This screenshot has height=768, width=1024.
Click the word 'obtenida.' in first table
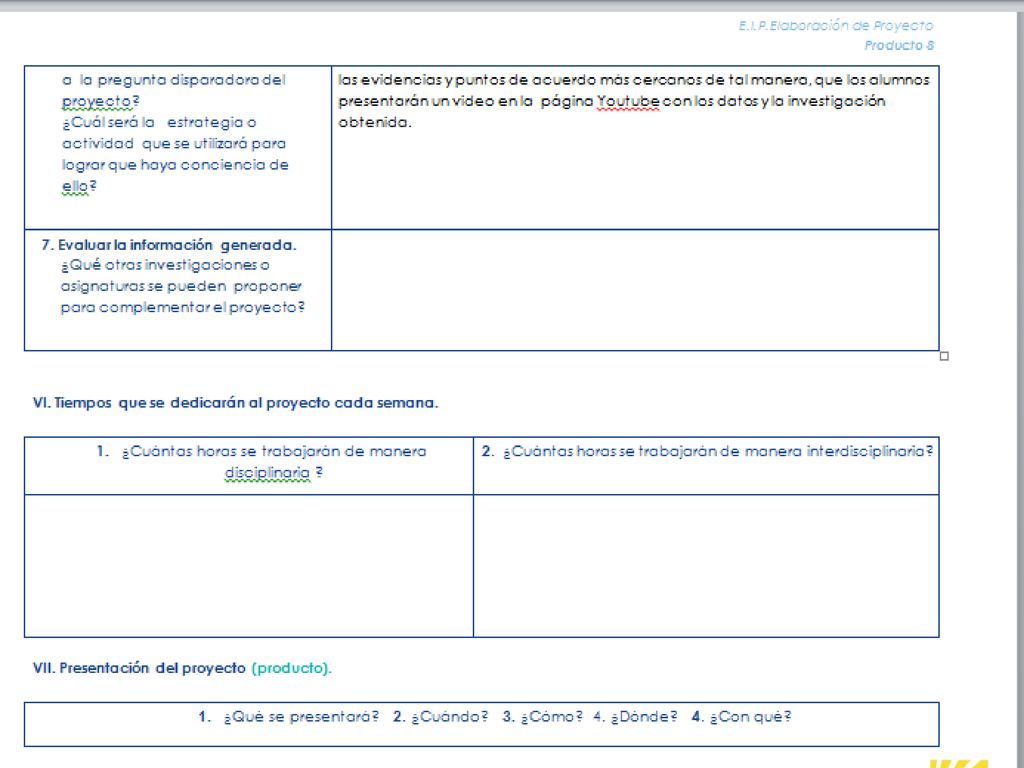click(x=375, y=122)
